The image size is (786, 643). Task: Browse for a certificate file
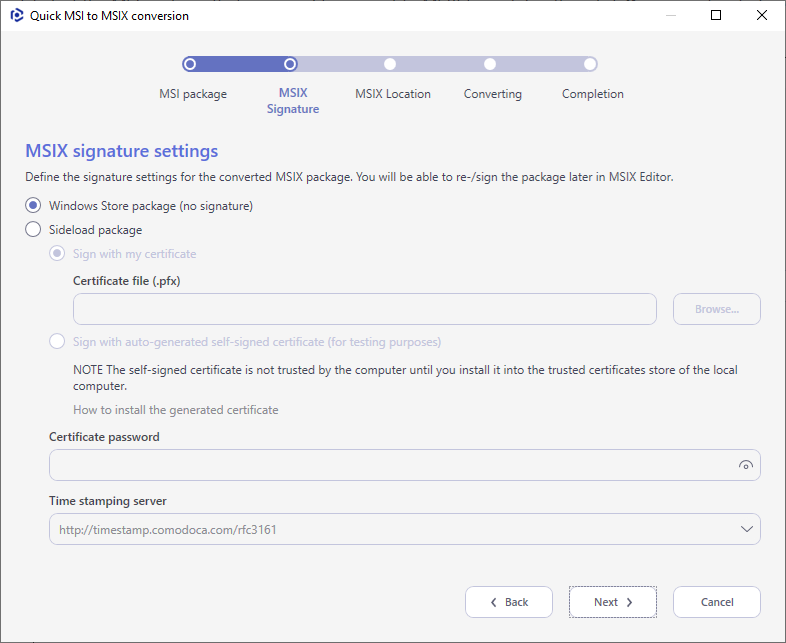tap(717, 309)
